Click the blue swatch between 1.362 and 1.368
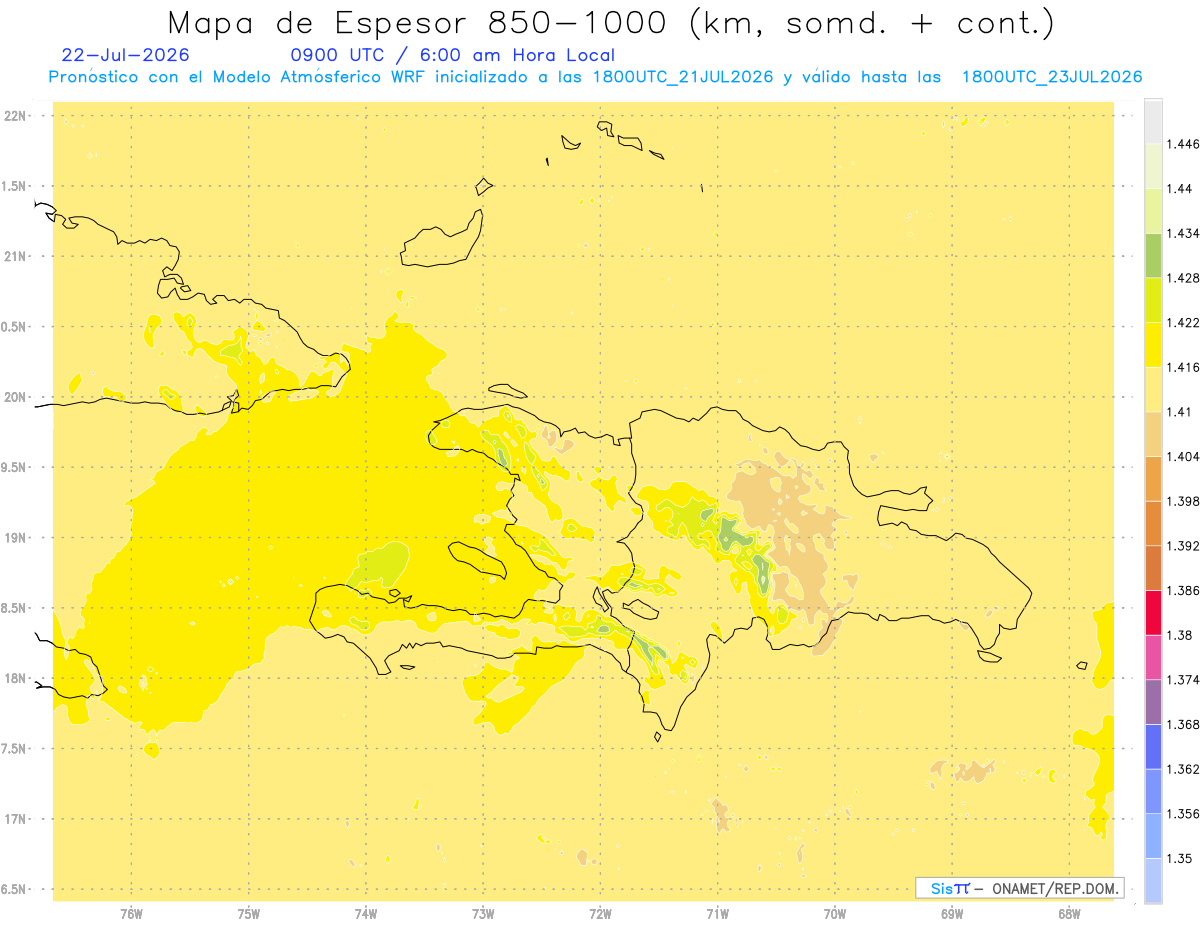Image resolution: width=1200 pixels, height=927 pixels. pos(1153,746)
